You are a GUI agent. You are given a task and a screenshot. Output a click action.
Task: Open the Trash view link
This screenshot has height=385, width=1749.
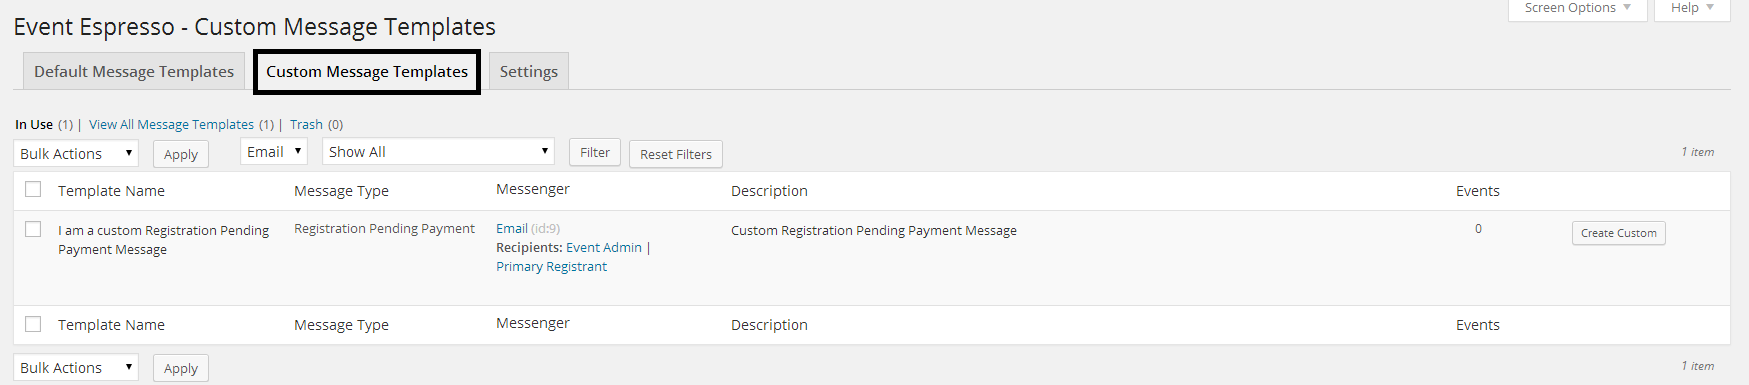pyautogui.click(x=306, y=125)
